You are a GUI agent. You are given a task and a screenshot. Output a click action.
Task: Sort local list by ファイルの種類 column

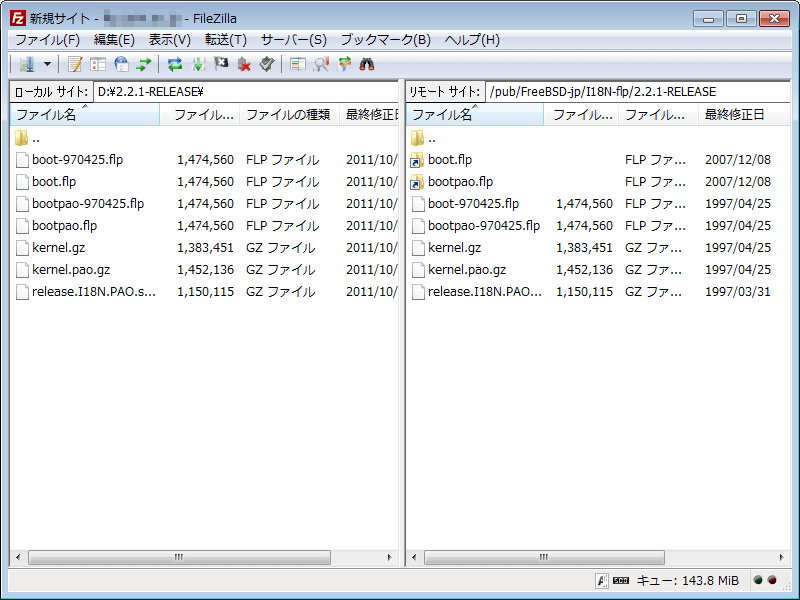click(289, 114)
